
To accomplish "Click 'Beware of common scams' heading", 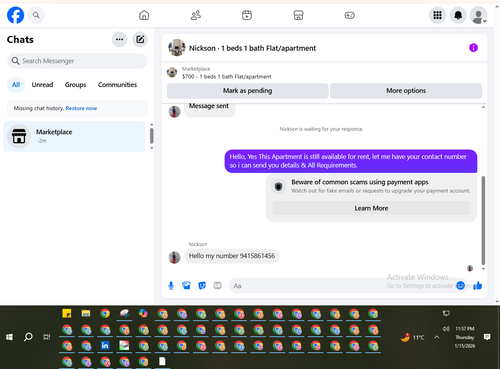I will 360,182.
